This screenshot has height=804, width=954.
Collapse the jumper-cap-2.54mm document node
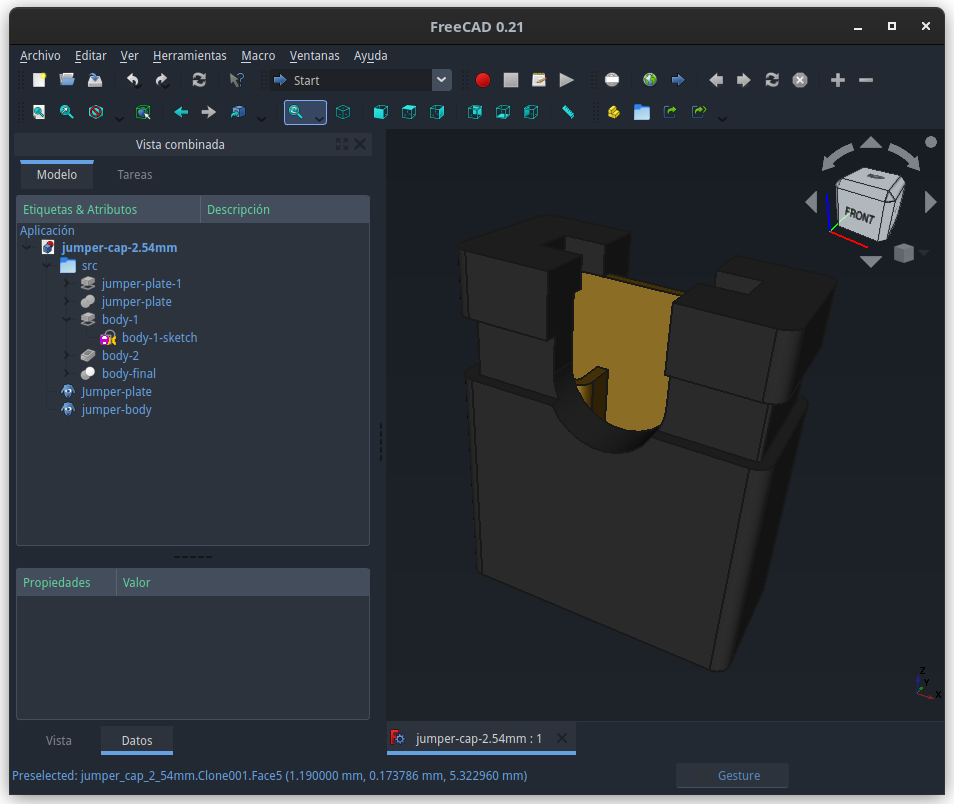(27, 248)
